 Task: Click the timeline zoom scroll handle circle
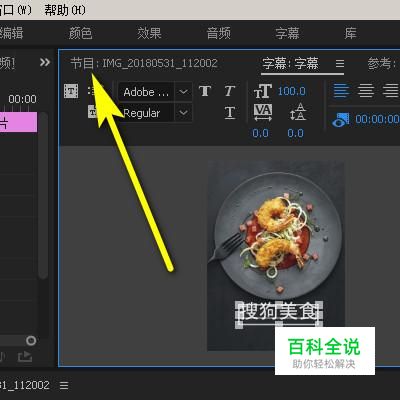click(x=31, y=341)
